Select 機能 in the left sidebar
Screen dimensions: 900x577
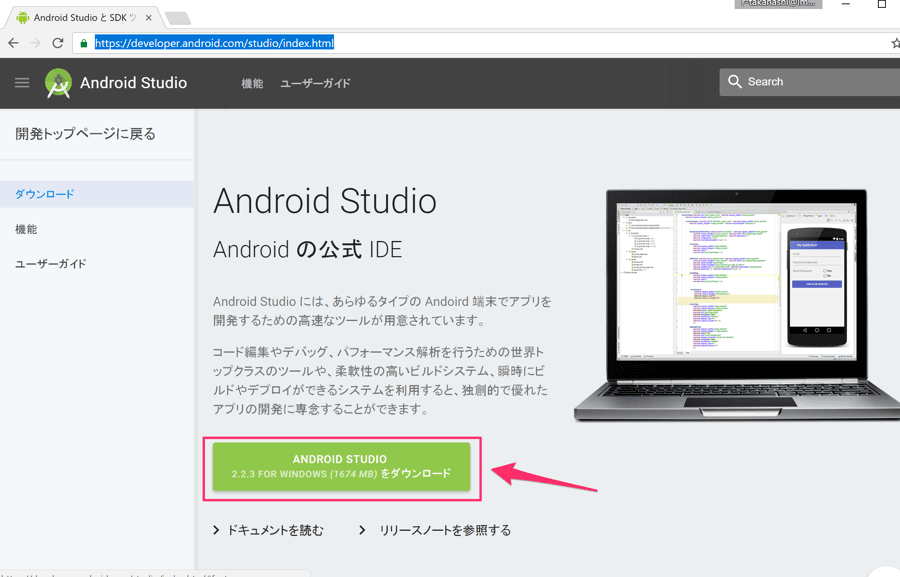(x=26, y=229)
